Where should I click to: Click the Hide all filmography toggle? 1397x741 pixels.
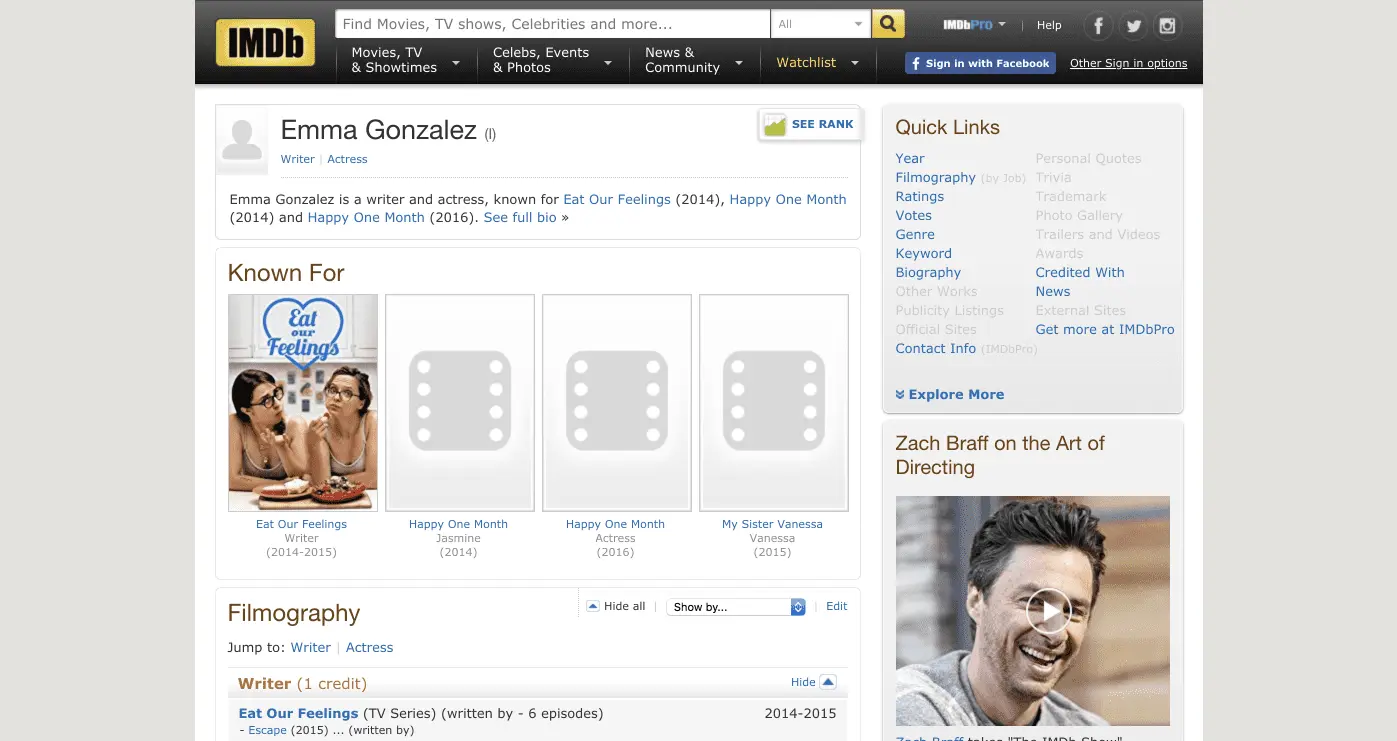tap(616, 606)
